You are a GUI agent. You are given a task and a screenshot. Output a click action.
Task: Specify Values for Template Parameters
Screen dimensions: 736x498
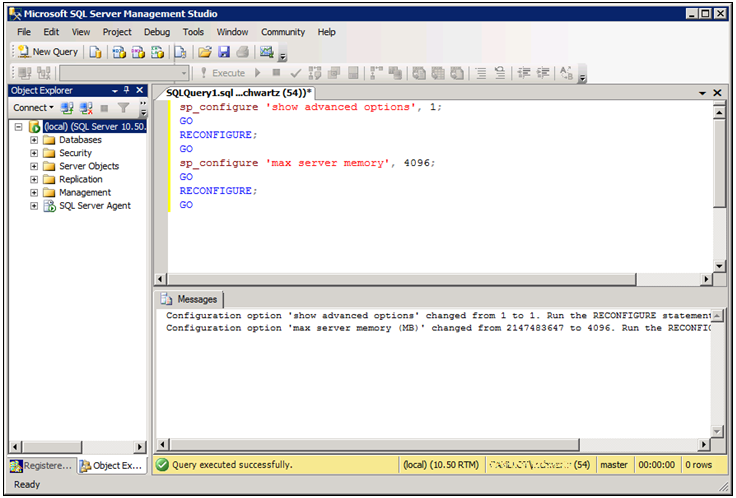[566, 73]
